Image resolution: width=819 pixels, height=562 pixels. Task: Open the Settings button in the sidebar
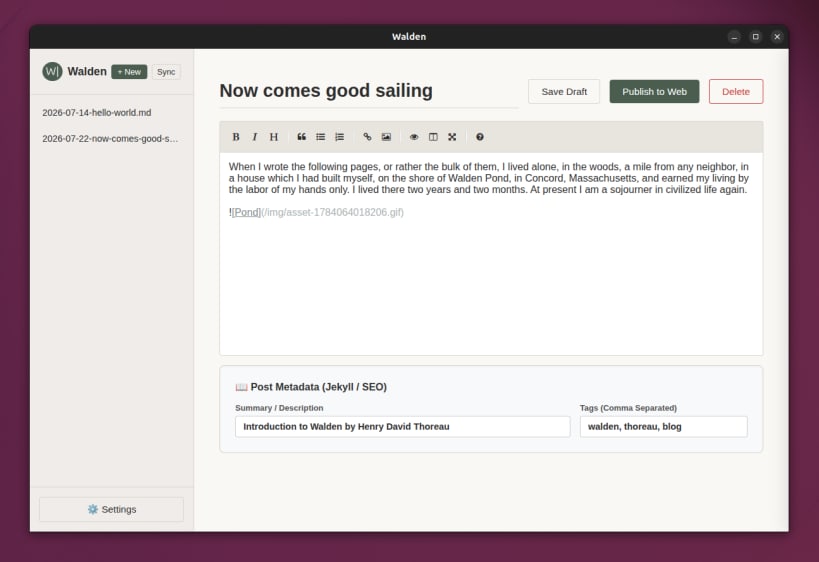coord(111,509)
